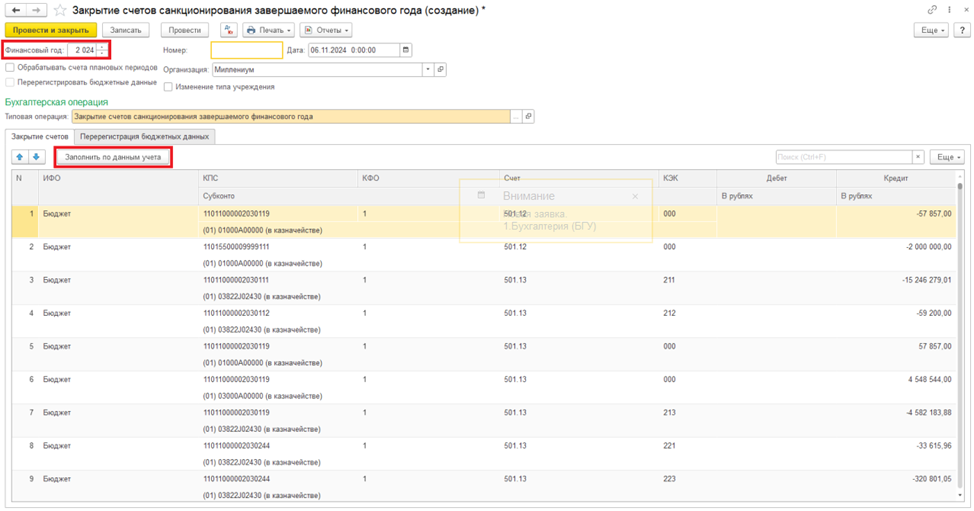Select КЭК cell 223
The width and height of the screenshot is (974, 511).
tap(688, 479)
